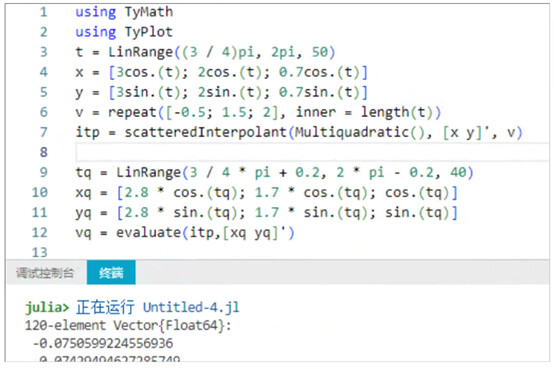
Task: Click the repeat function on line 6
Action: (132, 112)
